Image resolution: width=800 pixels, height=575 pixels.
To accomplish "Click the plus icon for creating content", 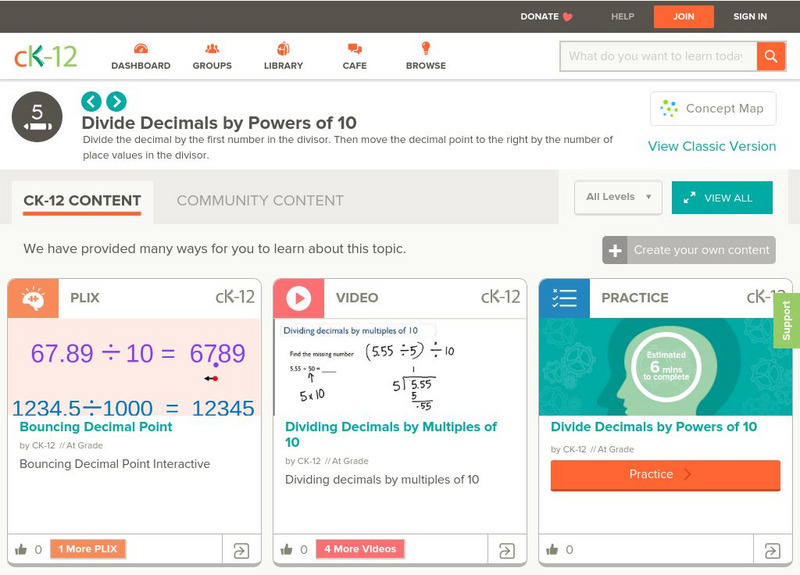I will [615, 250].
